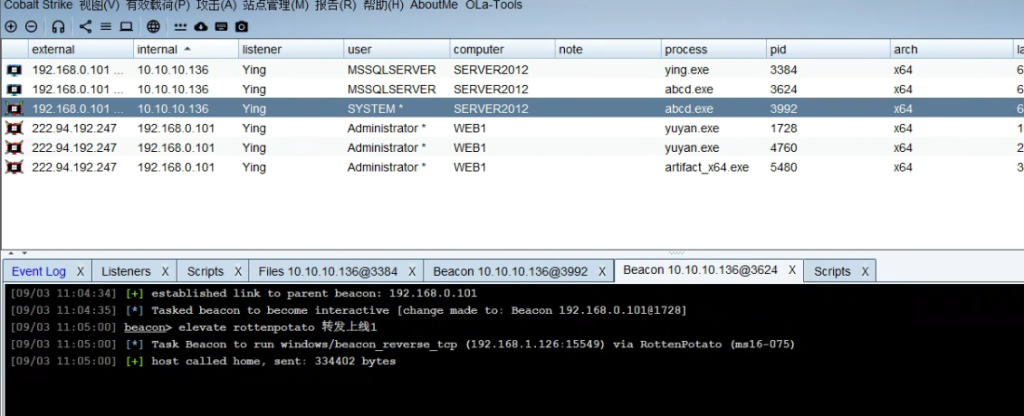
Task: Switch to target view laptop icon
Action: [x=126, y=27]
